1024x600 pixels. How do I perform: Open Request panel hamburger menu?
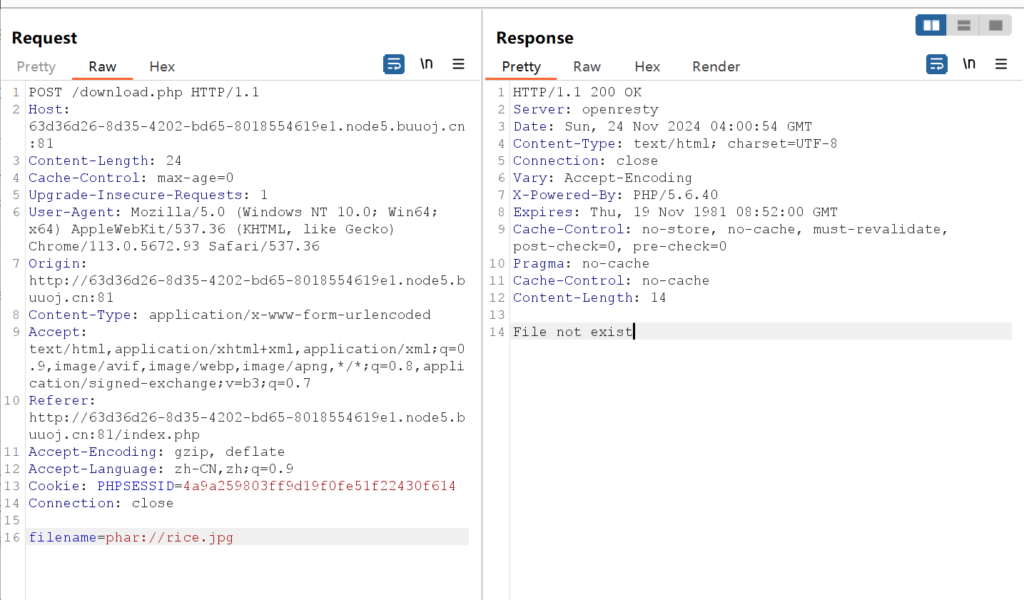point(458,64)
